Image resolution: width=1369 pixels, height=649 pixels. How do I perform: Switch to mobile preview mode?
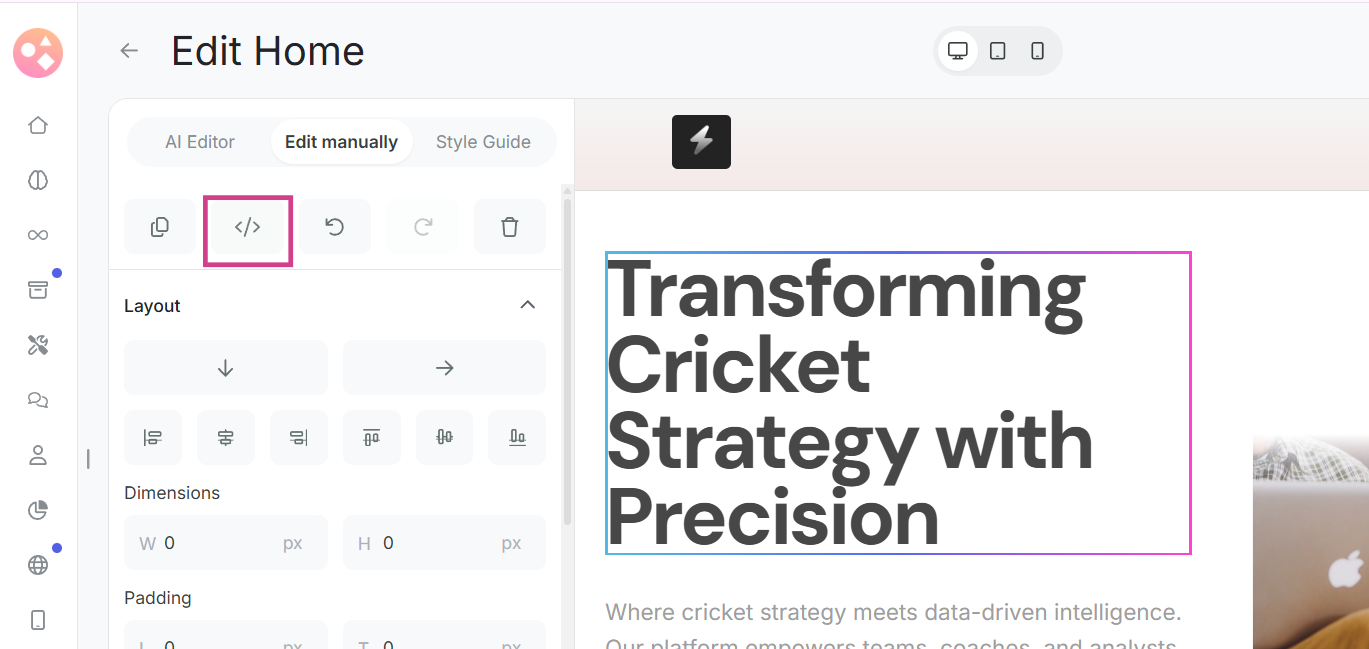tap(1037, 51)
